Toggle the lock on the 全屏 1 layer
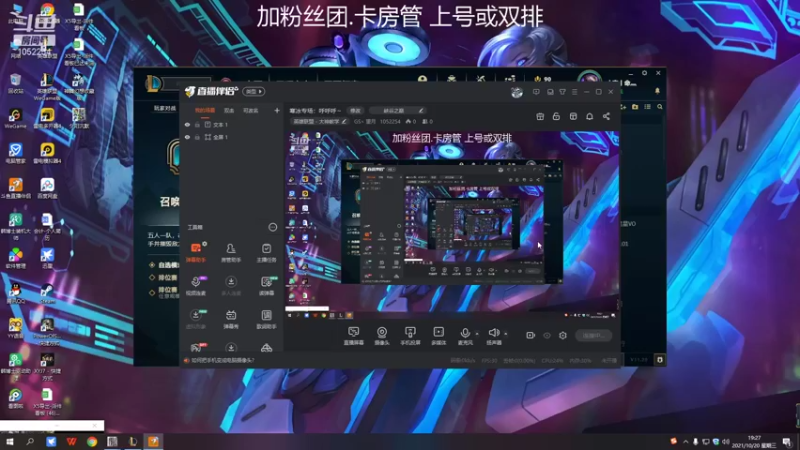 (197, 137)
